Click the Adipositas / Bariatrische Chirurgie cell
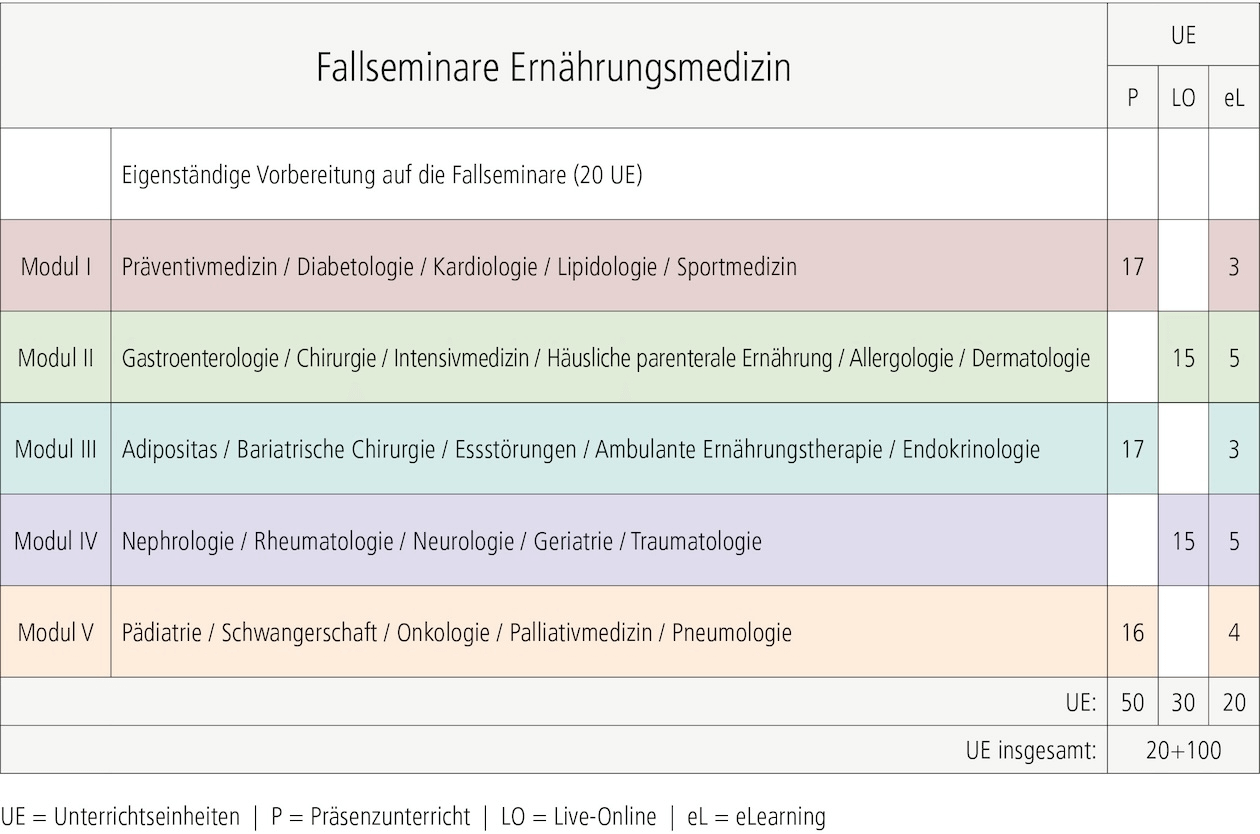 coord(580,449)
